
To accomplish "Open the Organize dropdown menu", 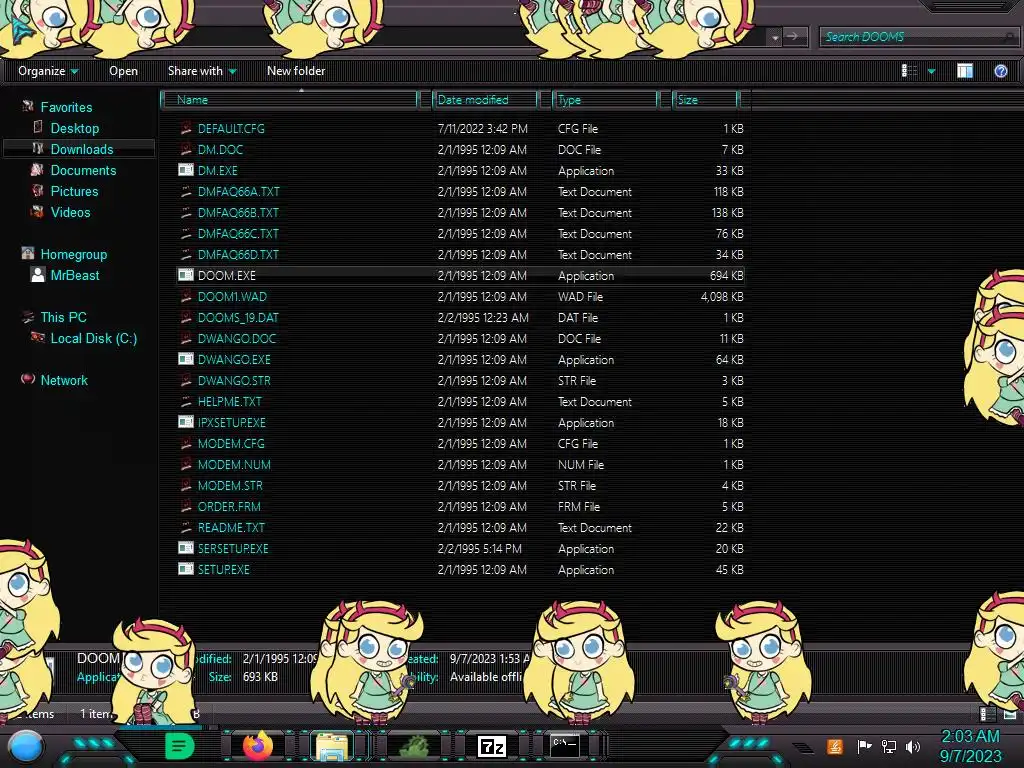I will tap(48, 71).
